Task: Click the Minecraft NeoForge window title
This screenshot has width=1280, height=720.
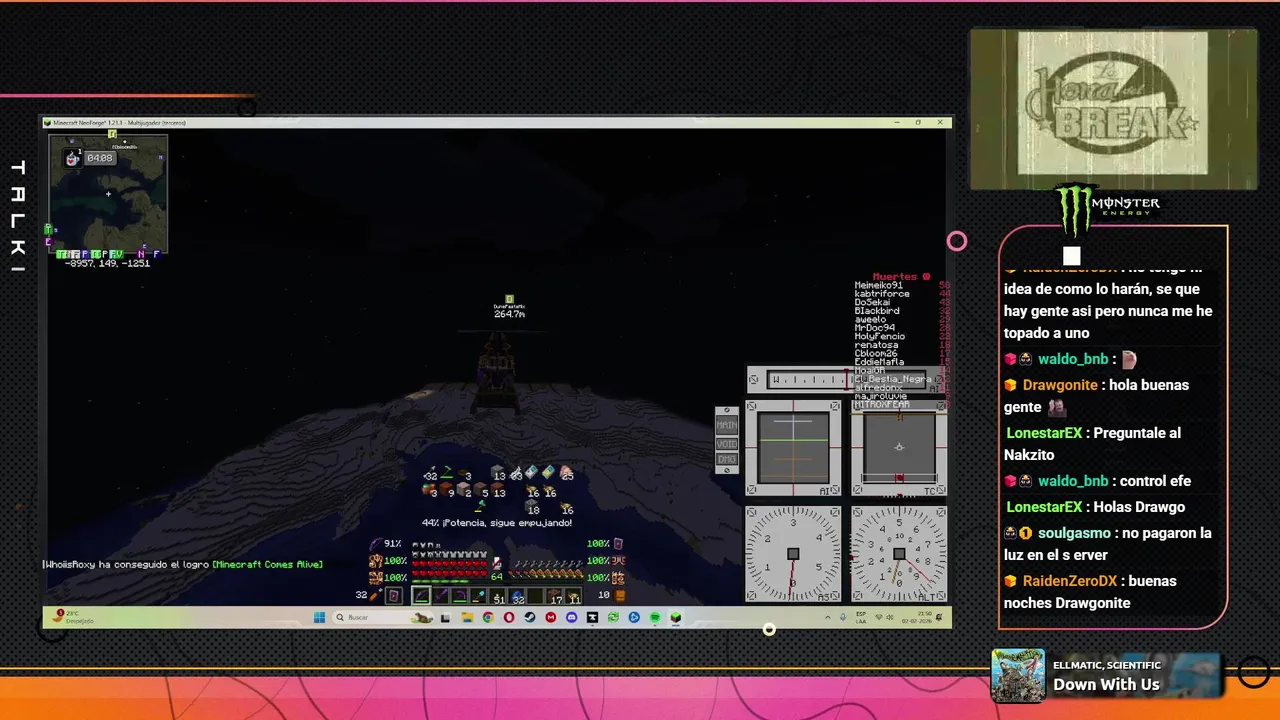Action: 120,123
